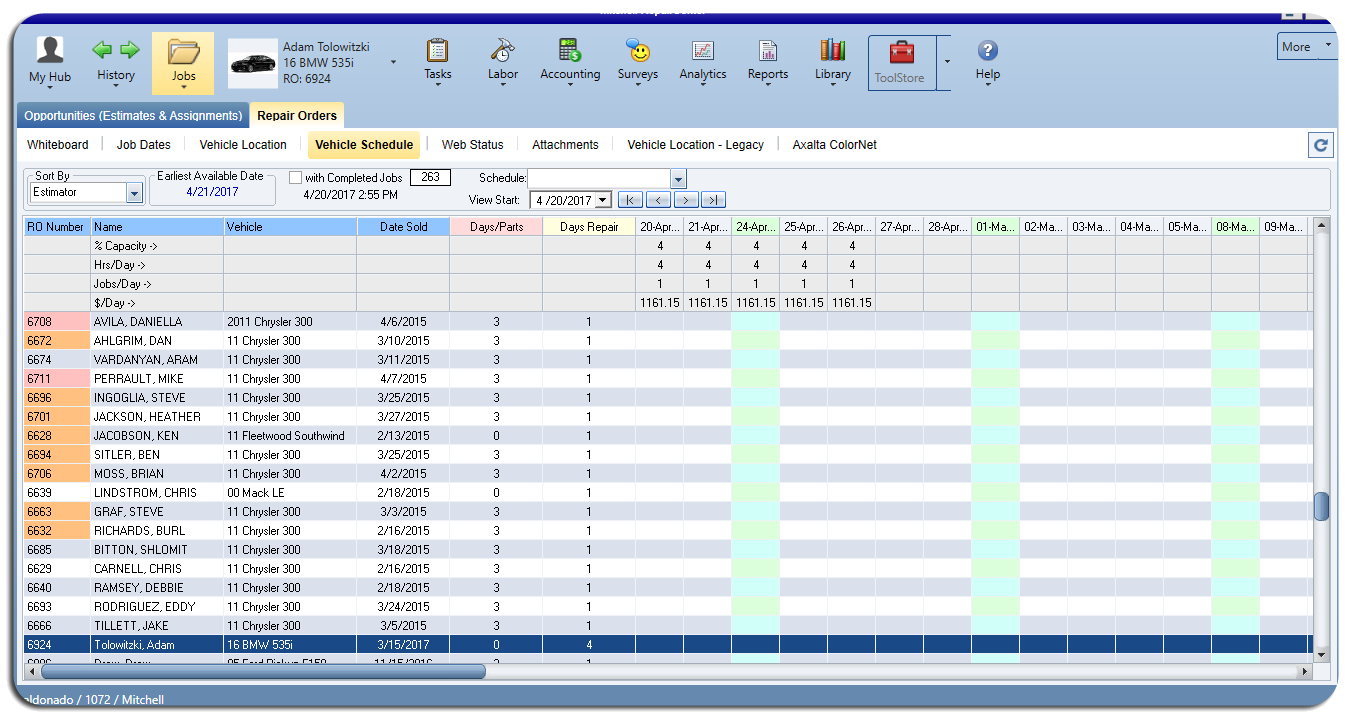1355x719 pixels.
Task: Toggle with Completed Jobs checkbox
Action: 295,178
